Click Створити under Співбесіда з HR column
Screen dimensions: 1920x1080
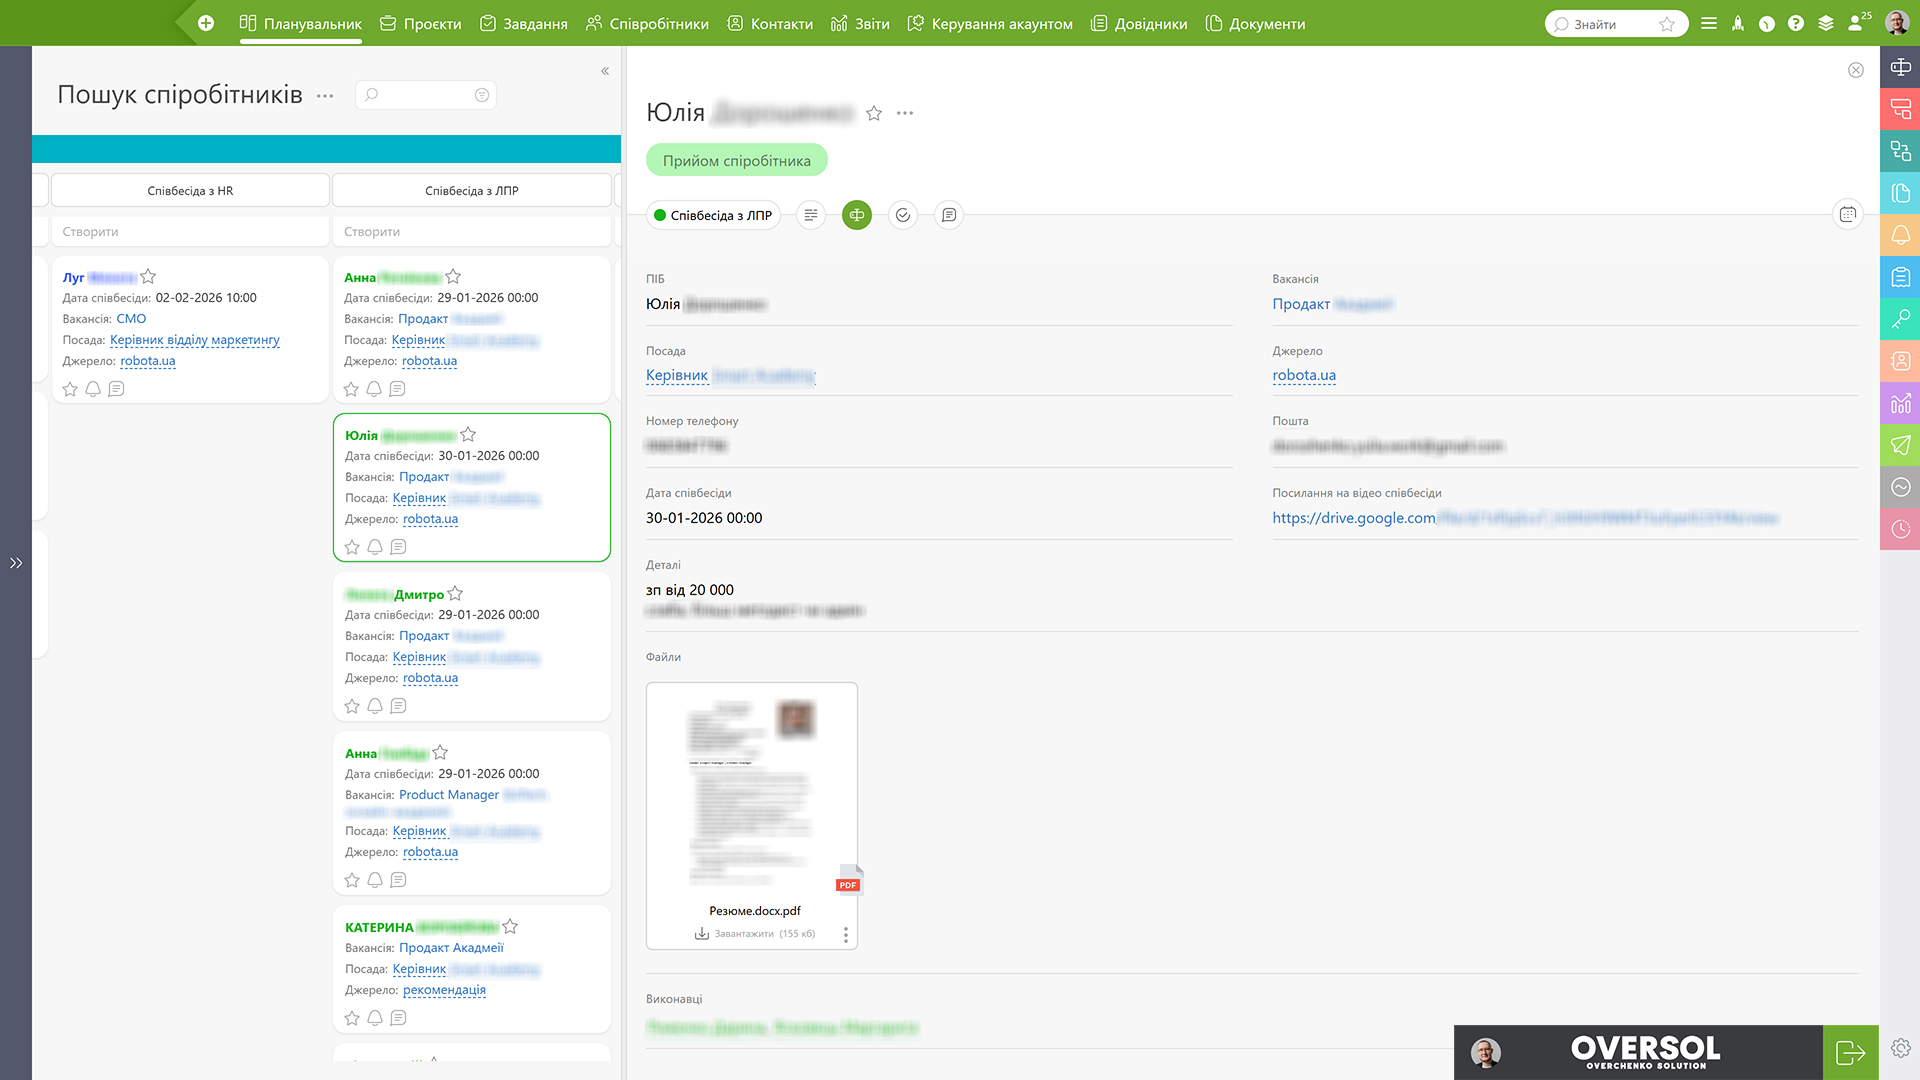pyautogui.click(x=190, y=231)
